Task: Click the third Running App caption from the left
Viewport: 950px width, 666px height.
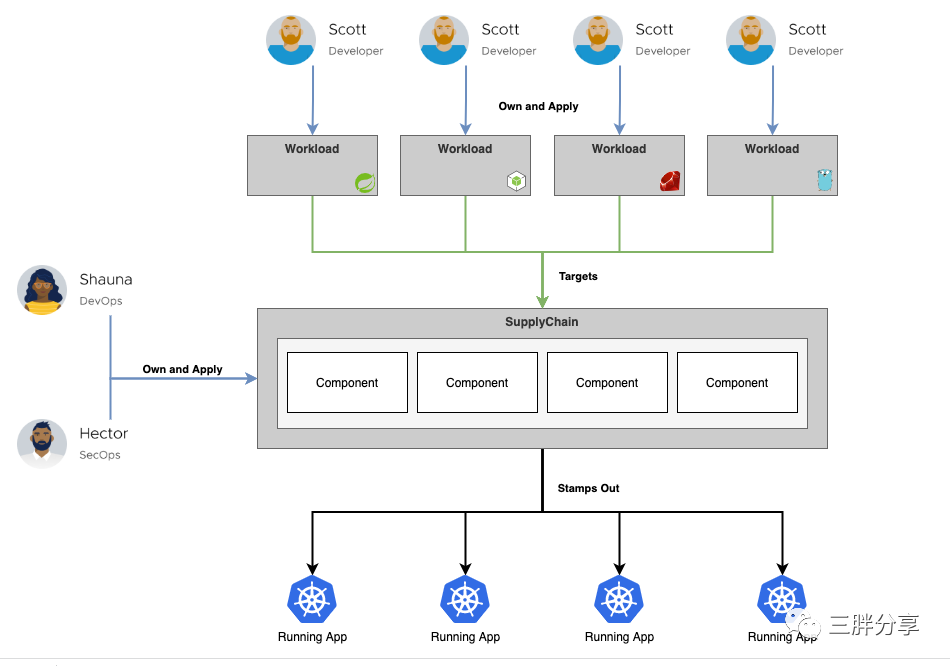Action: point(619,637)
